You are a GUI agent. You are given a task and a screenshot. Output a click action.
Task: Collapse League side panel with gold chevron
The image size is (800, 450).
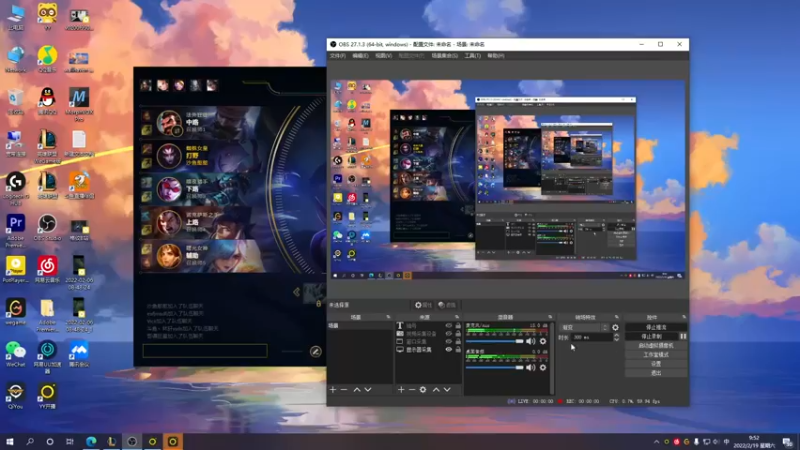point(296,292)
